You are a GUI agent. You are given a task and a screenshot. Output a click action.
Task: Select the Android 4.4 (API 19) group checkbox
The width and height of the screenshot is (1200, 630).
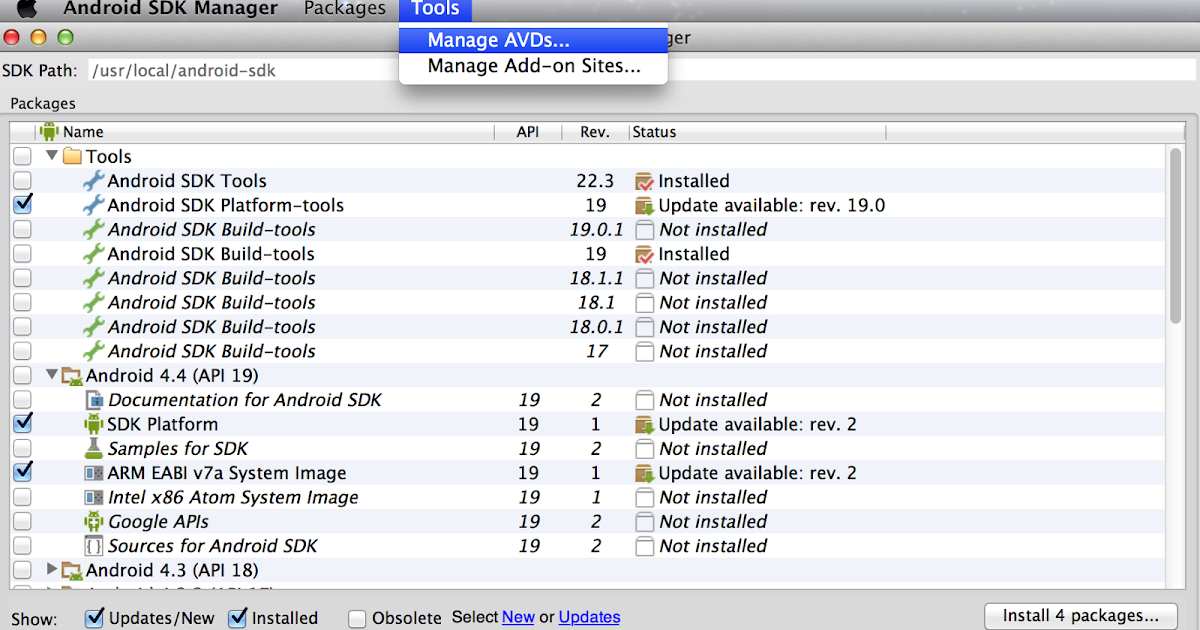[x=22, y=376]
